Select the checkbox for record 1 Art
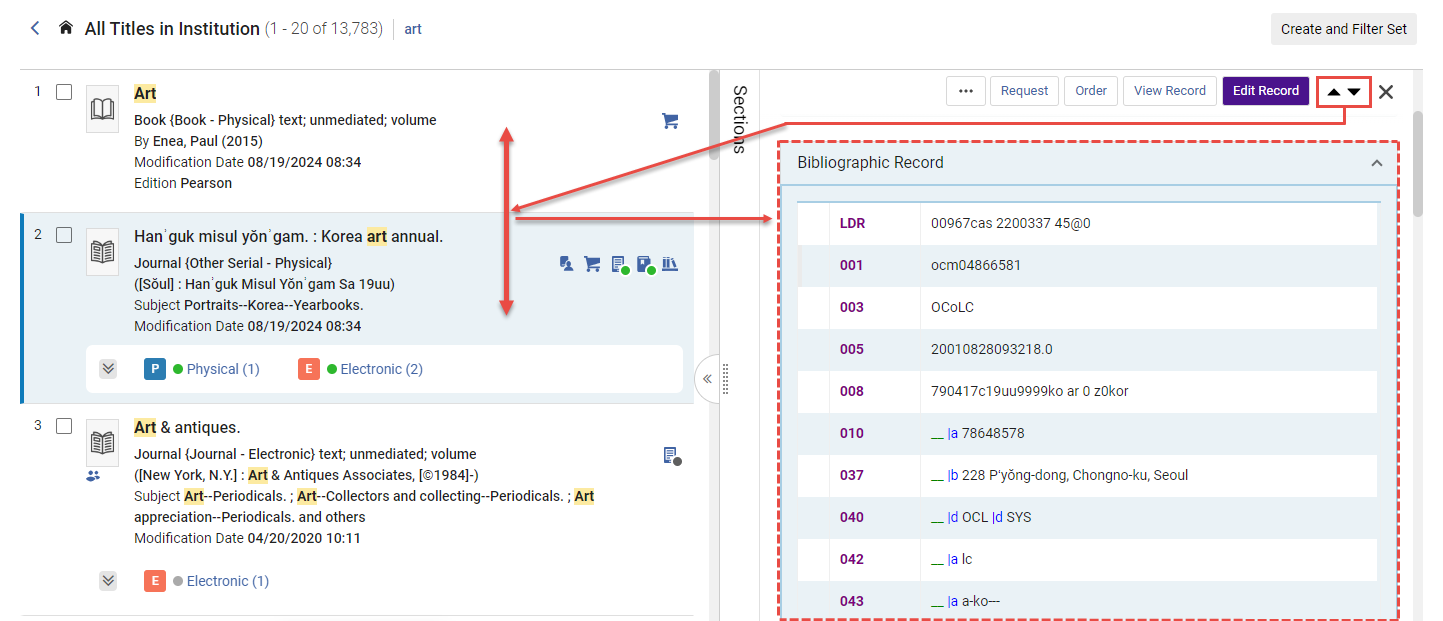Screen dimensions: 1443x621 (64, 92)
